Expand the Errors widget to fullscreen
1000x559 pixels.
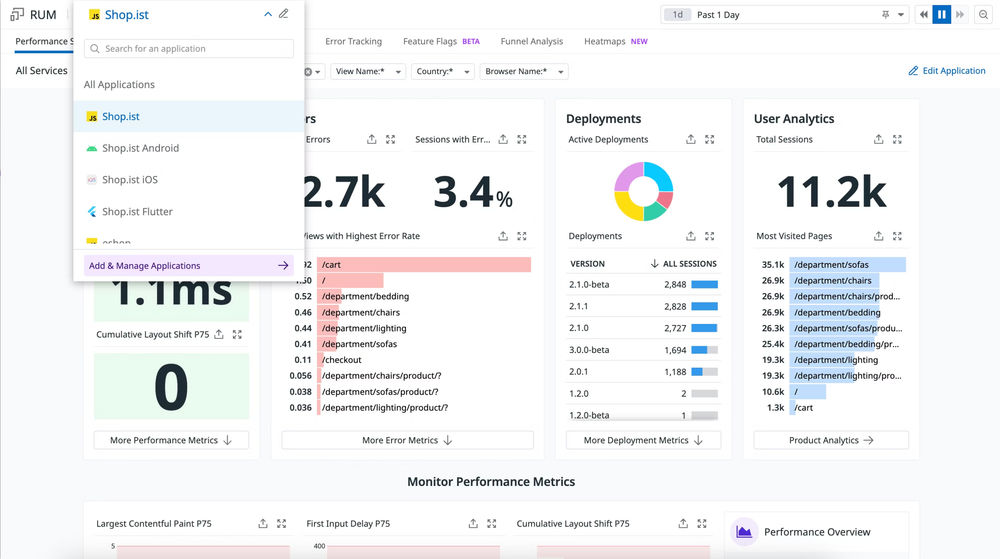pos(390,139)
